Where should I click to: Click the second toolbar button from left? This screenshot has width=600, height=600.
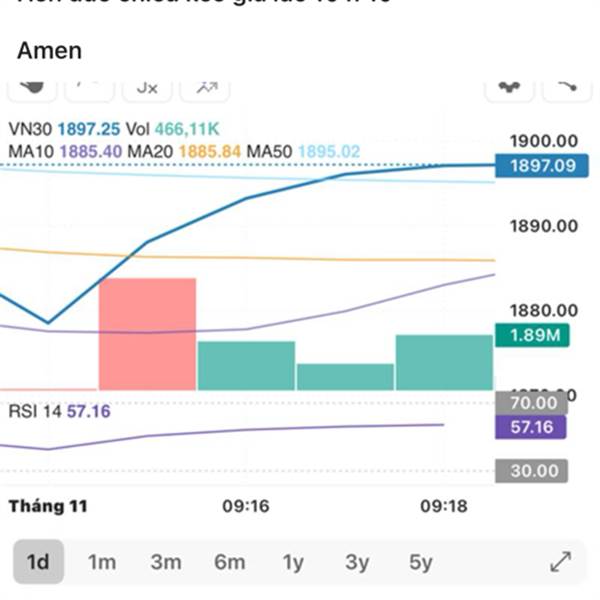[x=90, y=88]
